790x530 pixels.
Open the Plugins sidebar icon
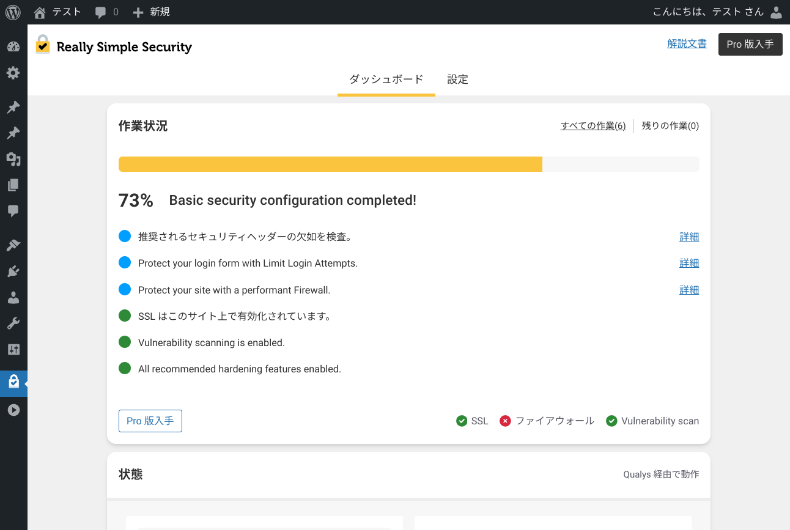[13, 271]
